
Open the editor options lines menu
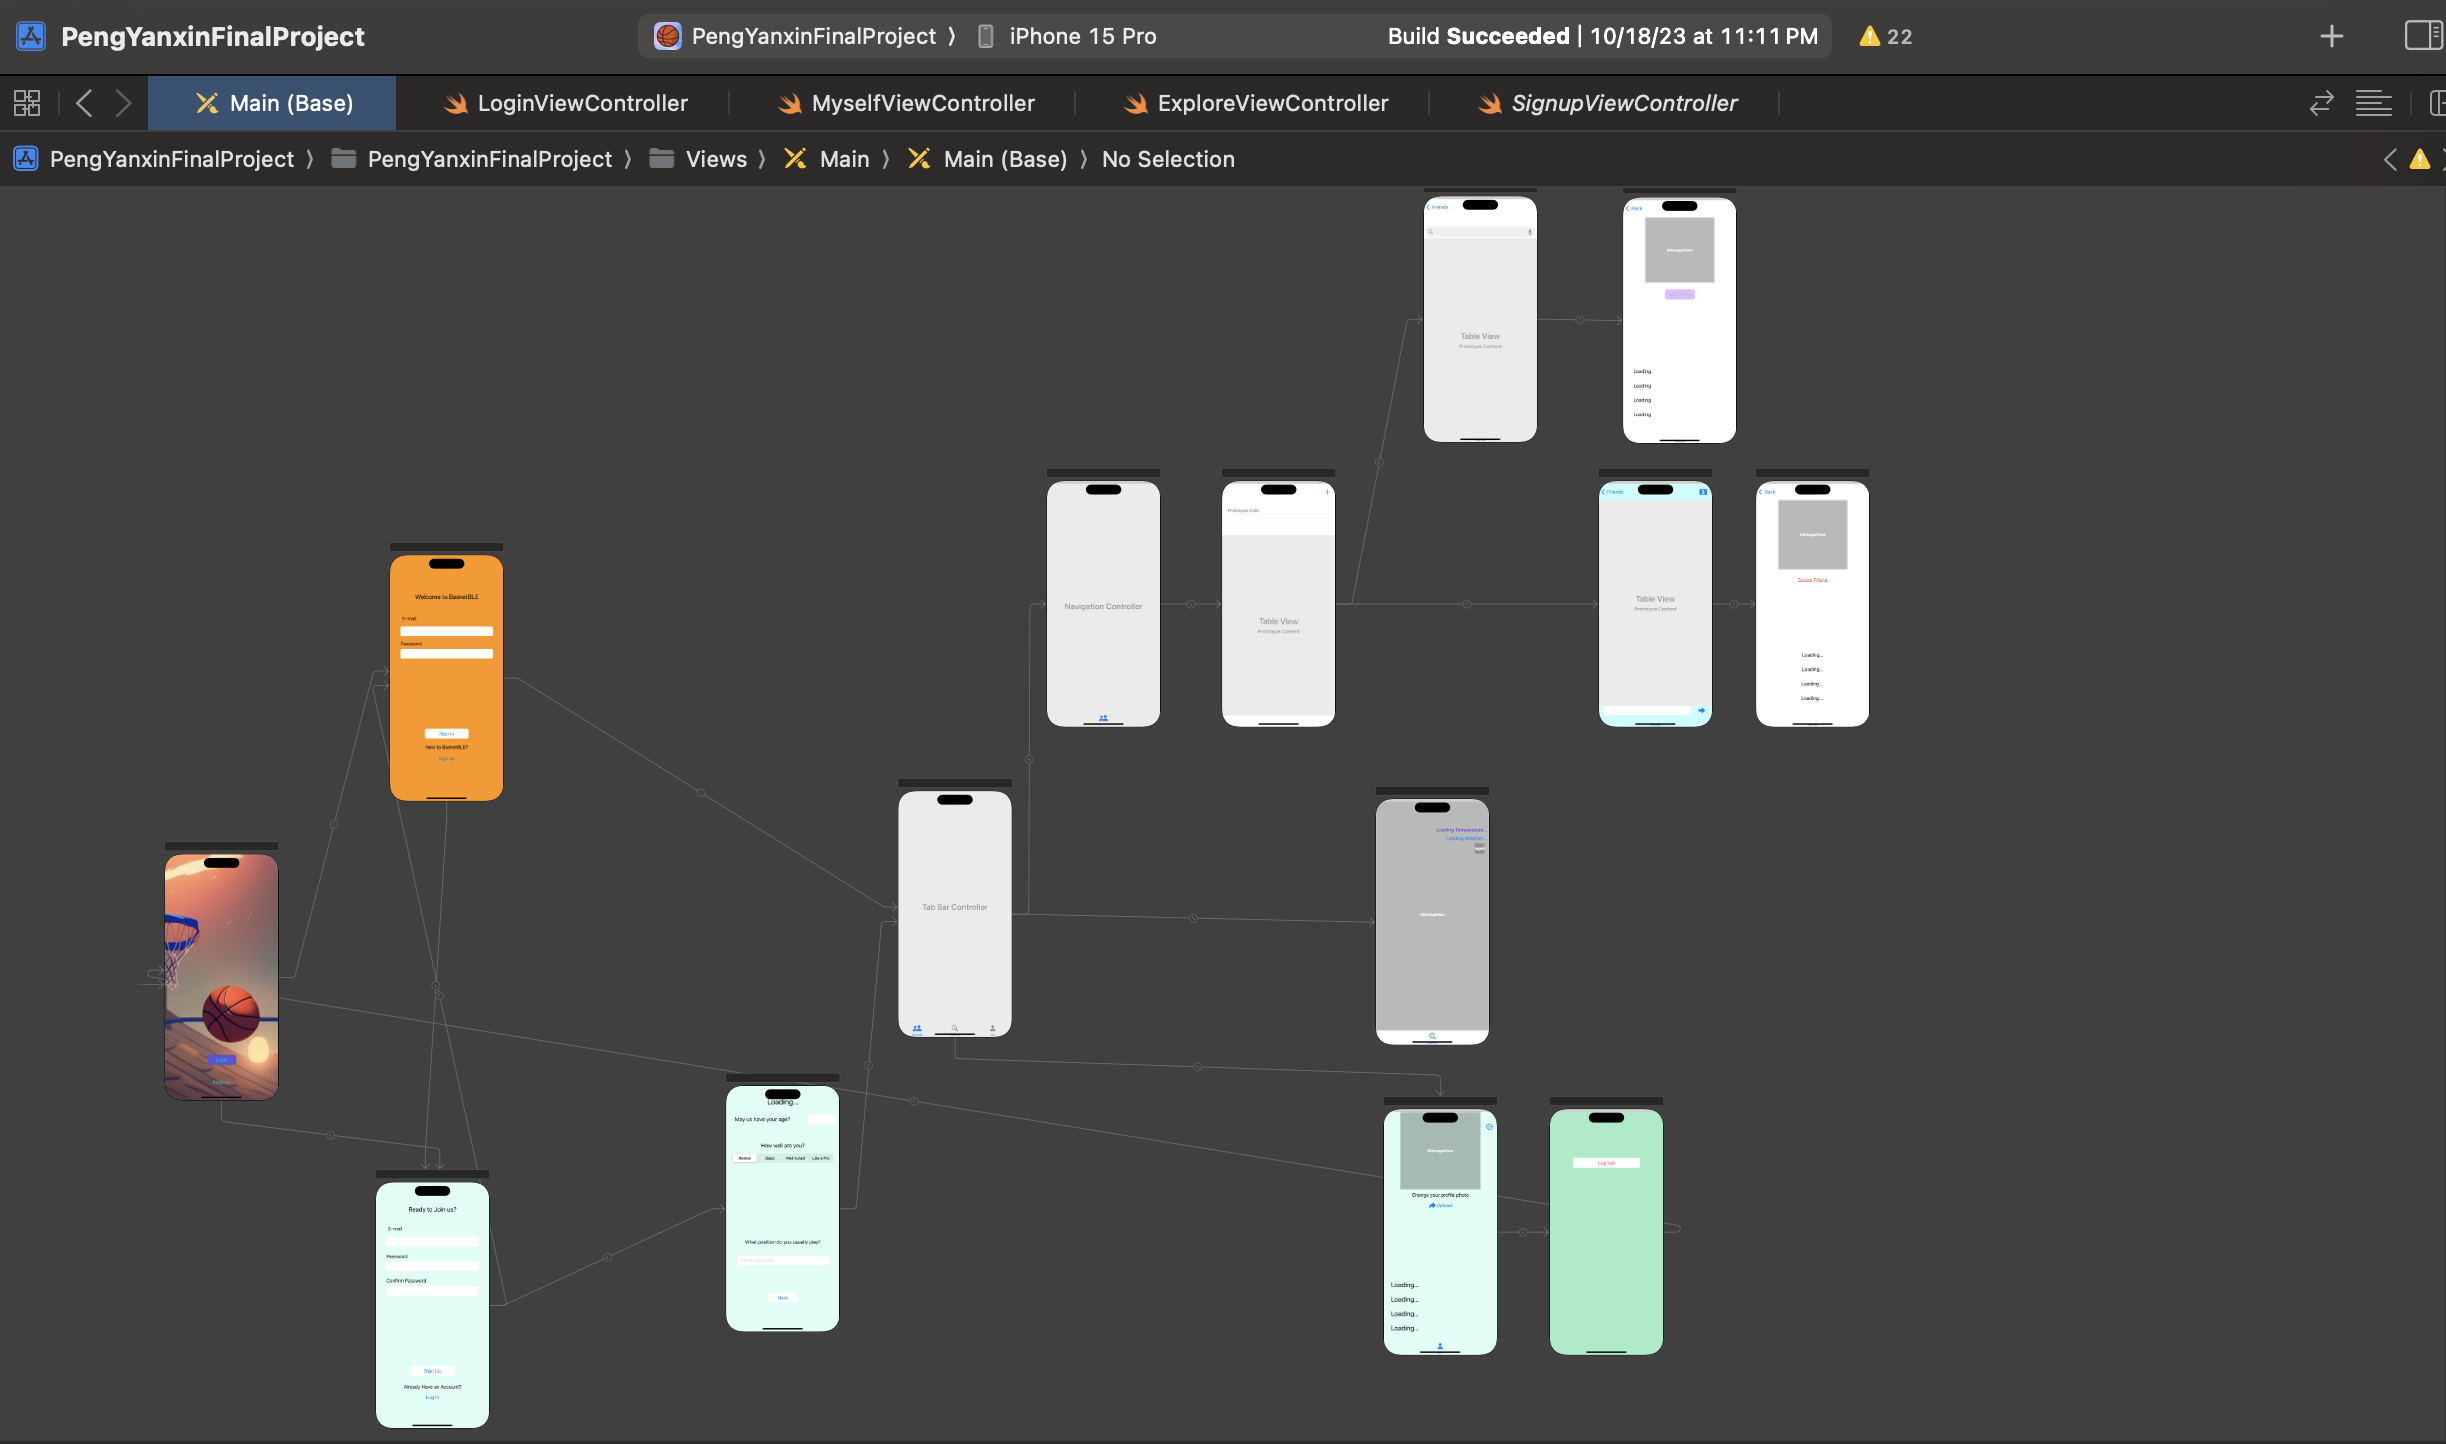(x=2373, y=103)
